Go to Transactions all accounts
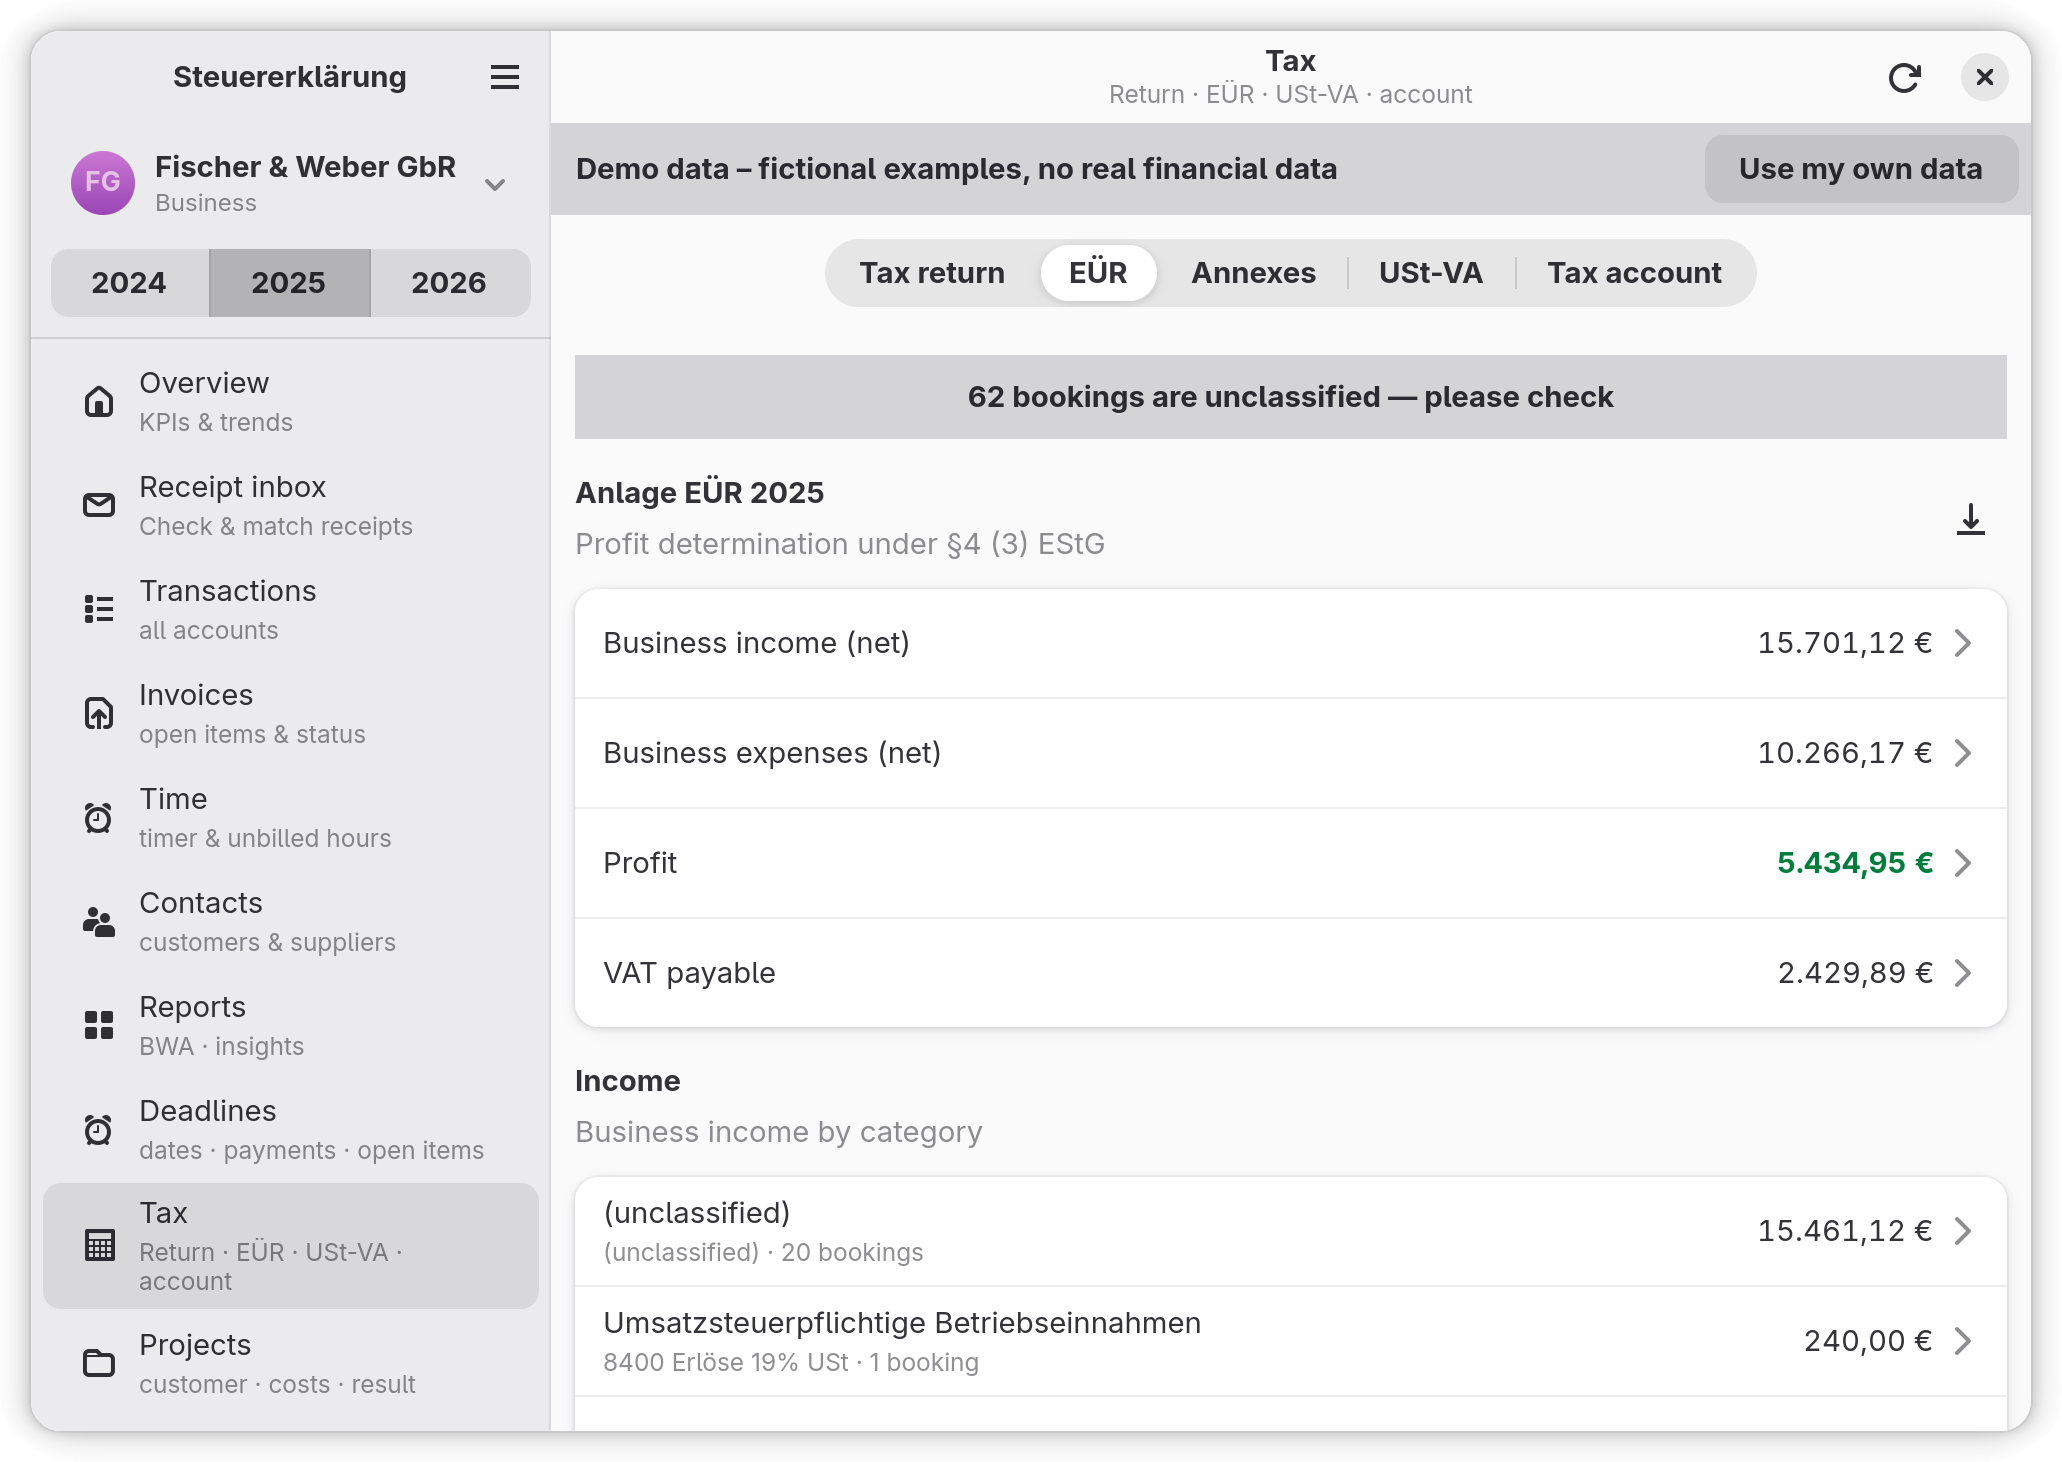This screenshot has height=1462, width=2062. 291,610
